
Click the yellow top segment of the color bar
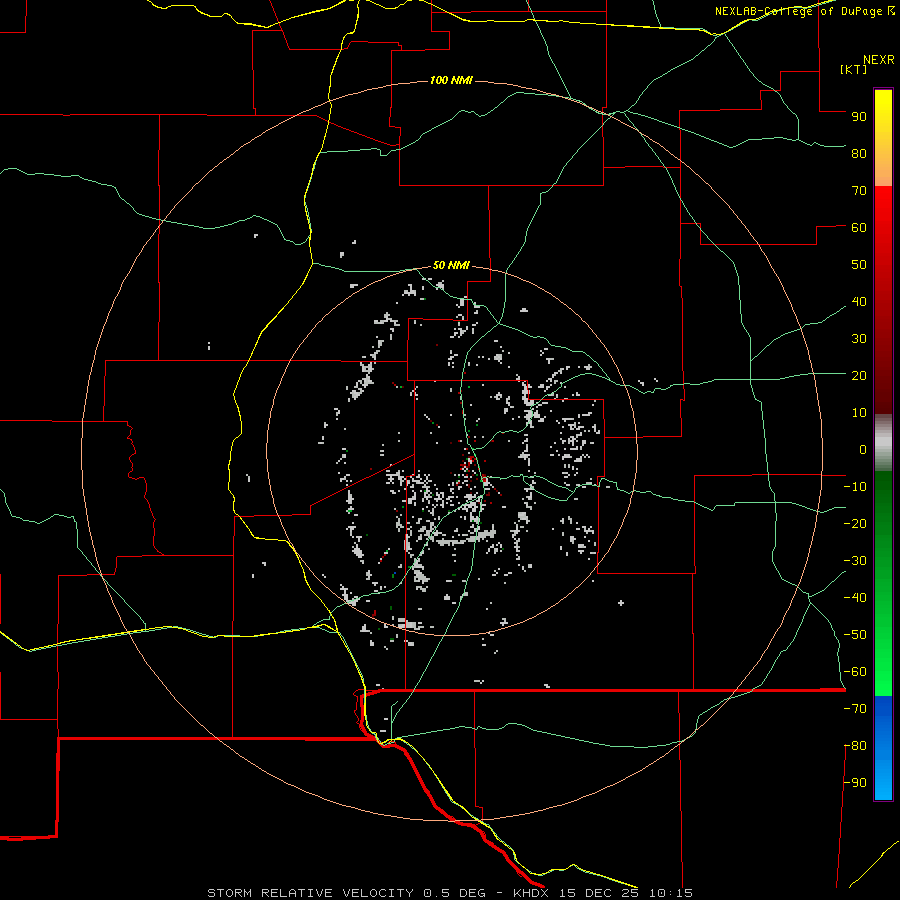click(x=883, y=138)
